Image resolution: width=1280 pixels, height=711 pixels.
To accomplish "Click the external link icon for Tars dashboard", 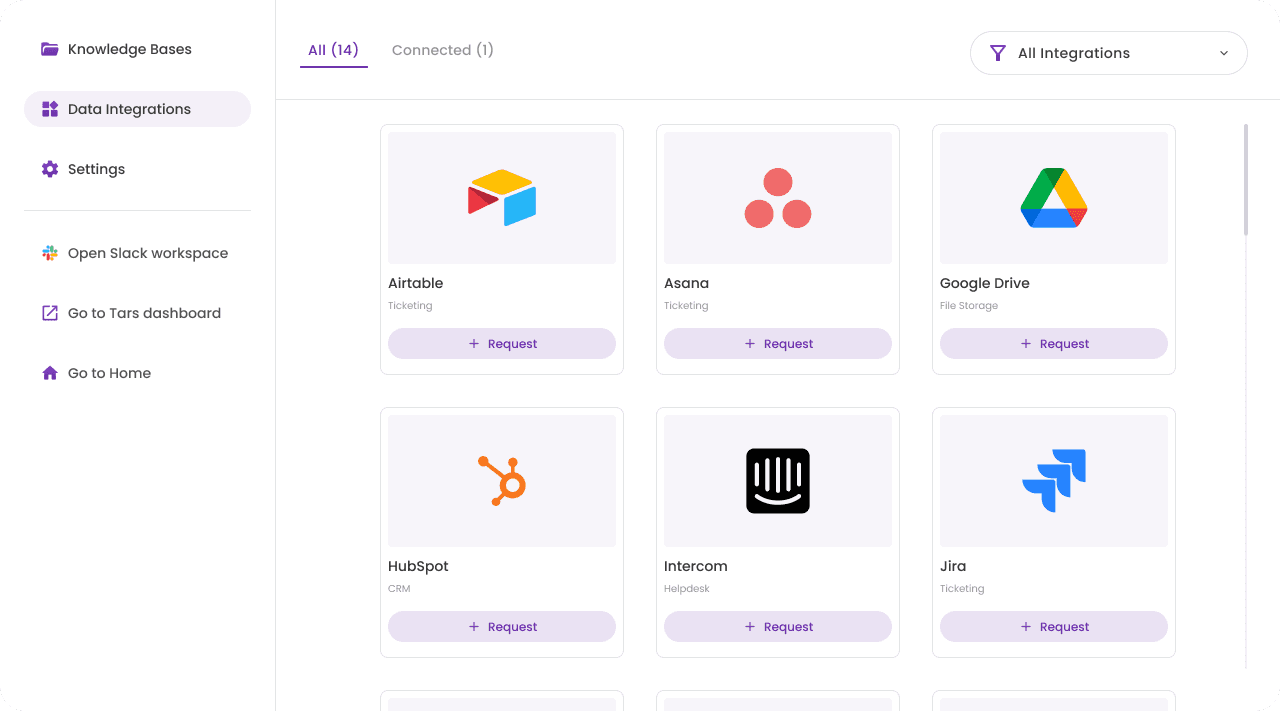I will [50, 313].
